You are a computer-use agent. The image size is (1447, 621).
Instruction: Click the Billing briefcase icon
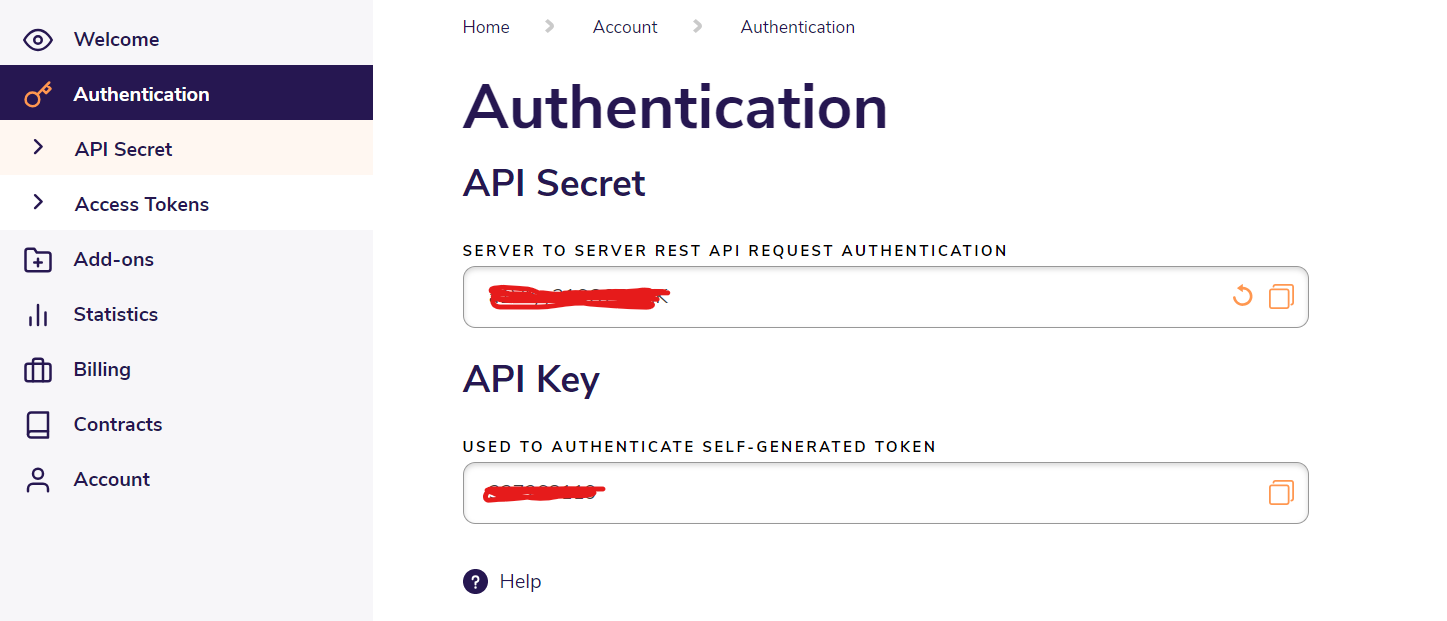click(38, 370)
